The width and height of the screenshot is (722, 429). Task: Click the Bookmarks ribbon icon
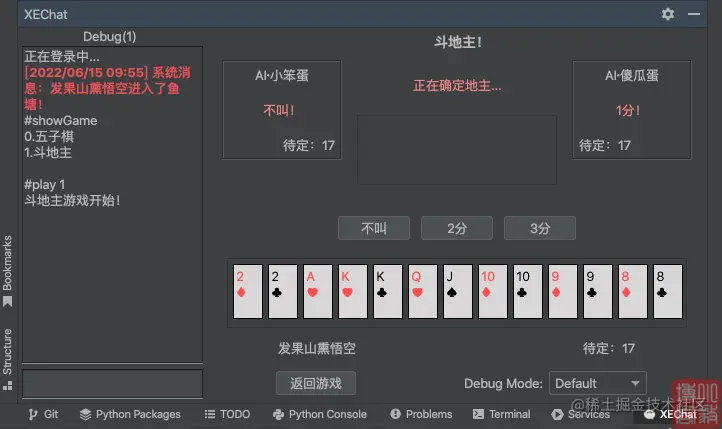tap(7, 302)
